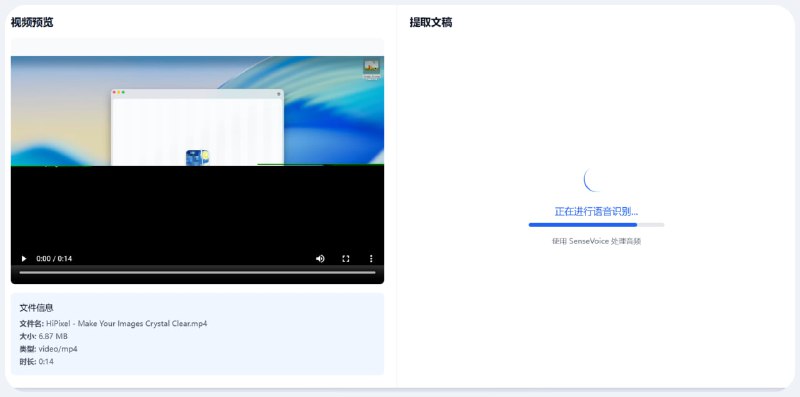The width and height of the screenshot is (800, 397).
Task: Play the video preview
Action: pyautogui.click(x=23, y=259)
